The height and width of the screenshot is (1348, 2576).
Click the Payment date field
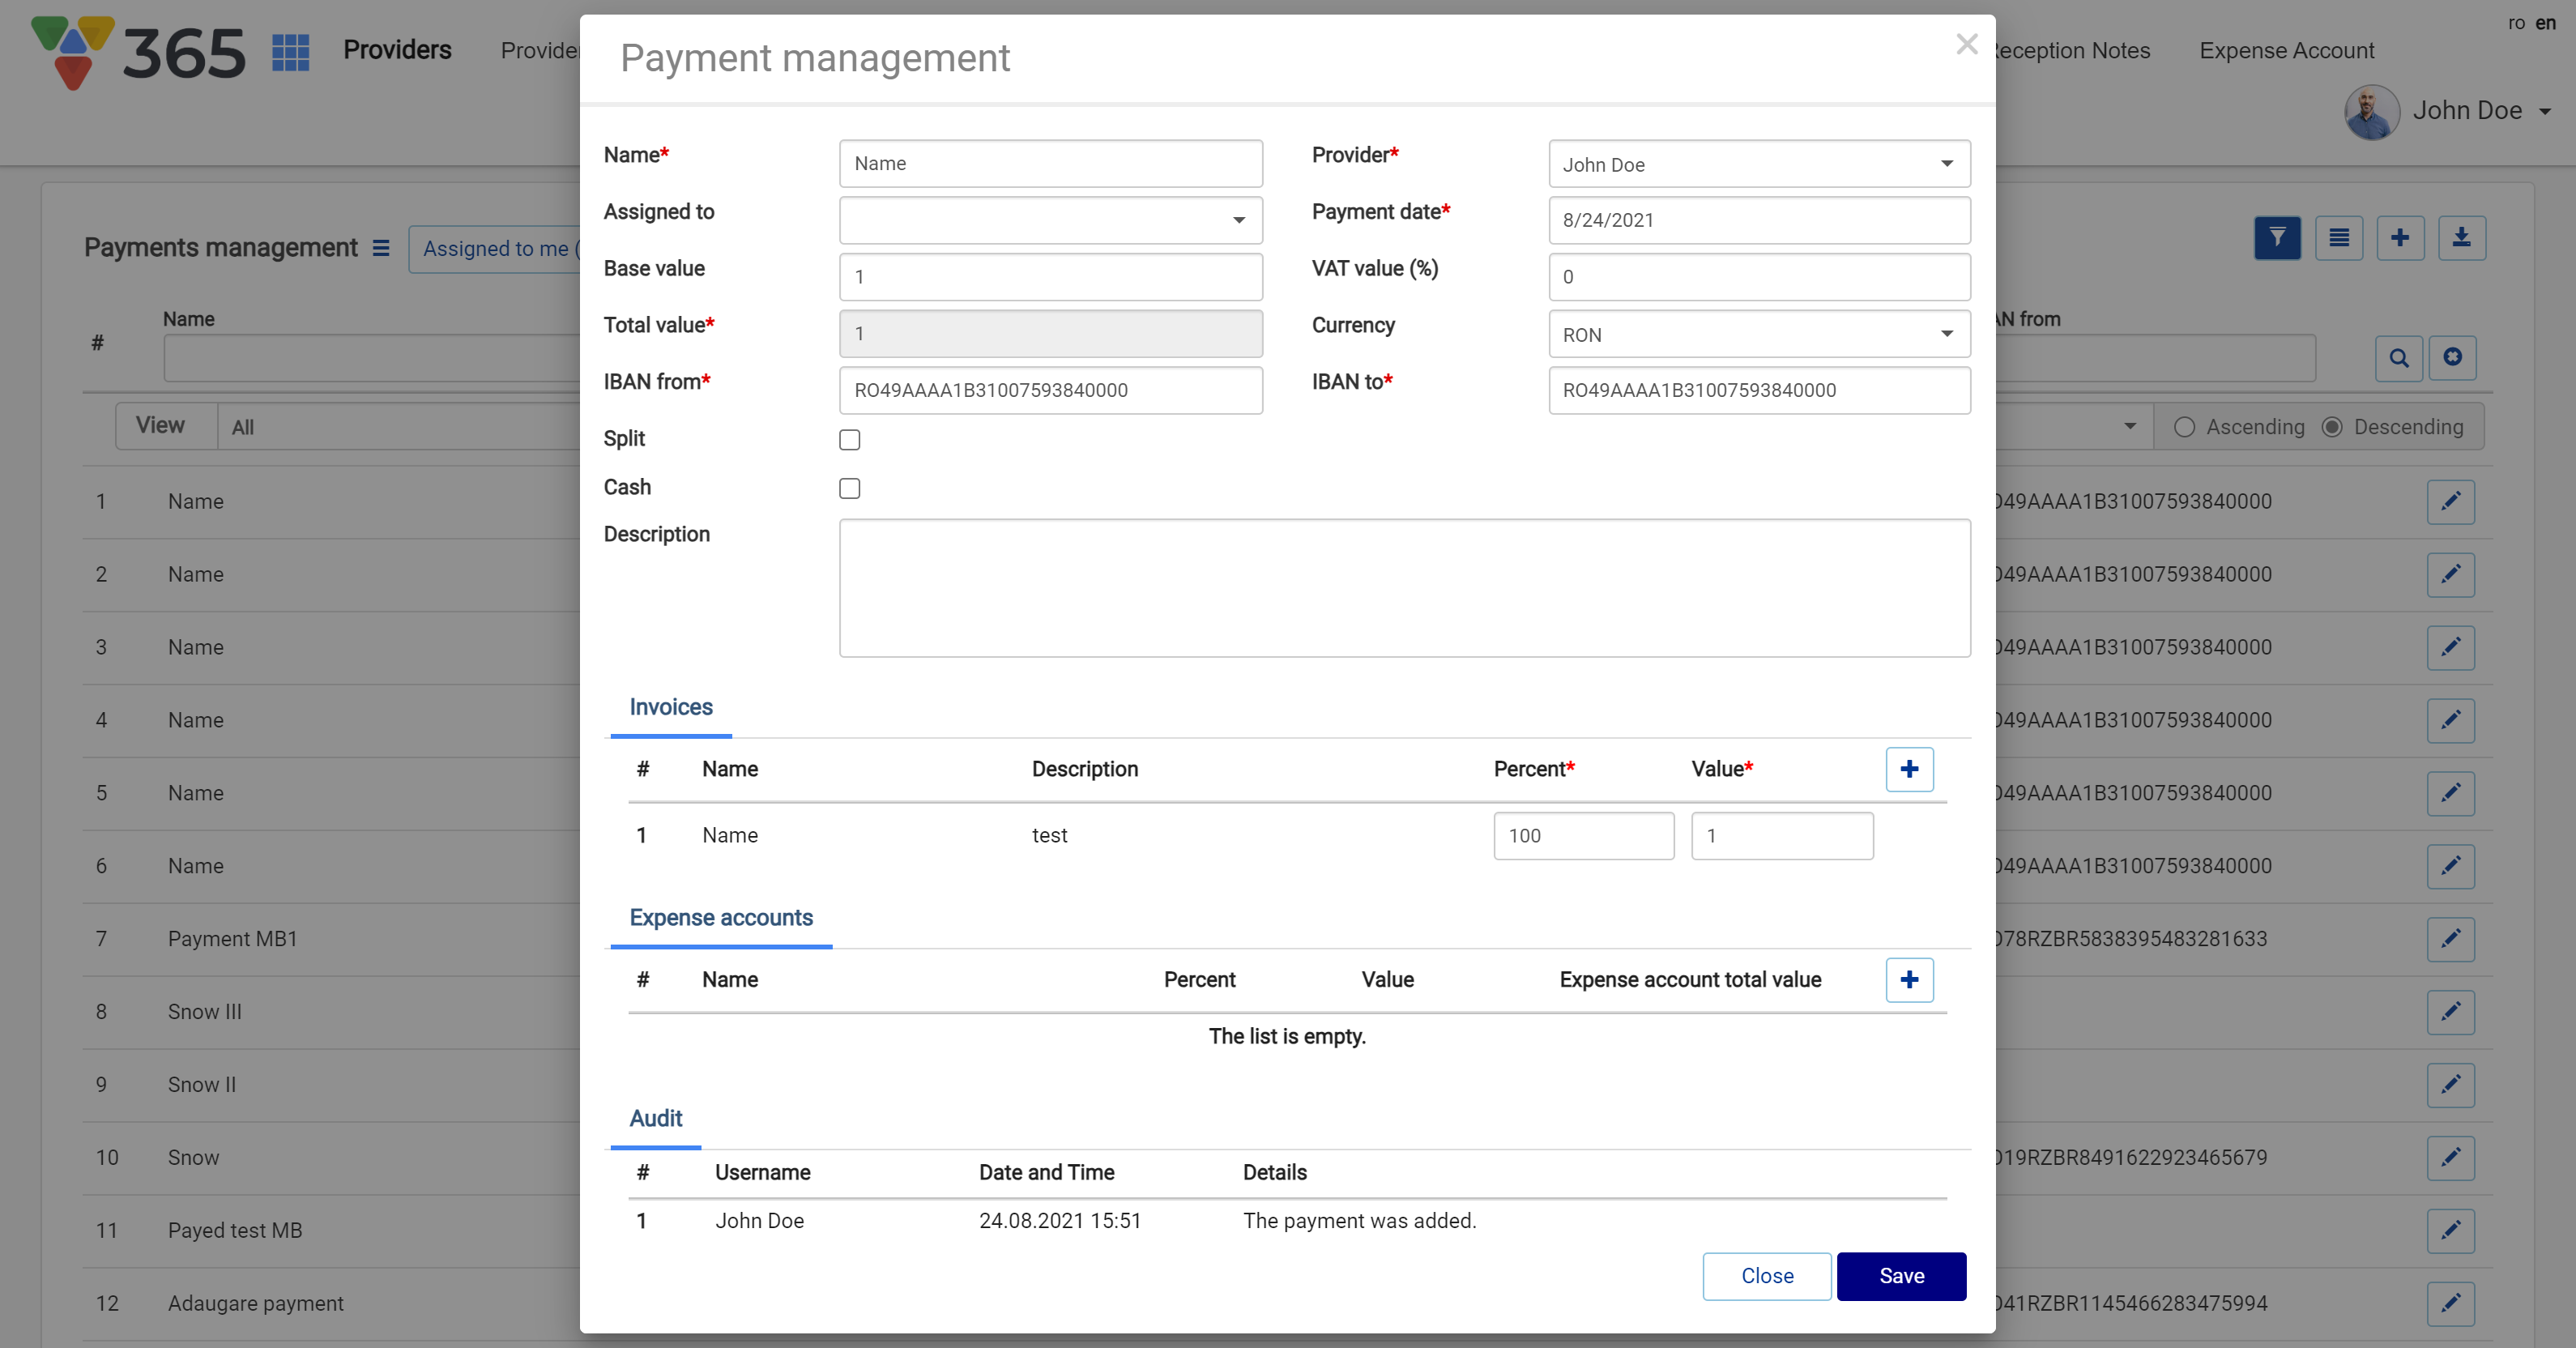[x=1758, y=220]
